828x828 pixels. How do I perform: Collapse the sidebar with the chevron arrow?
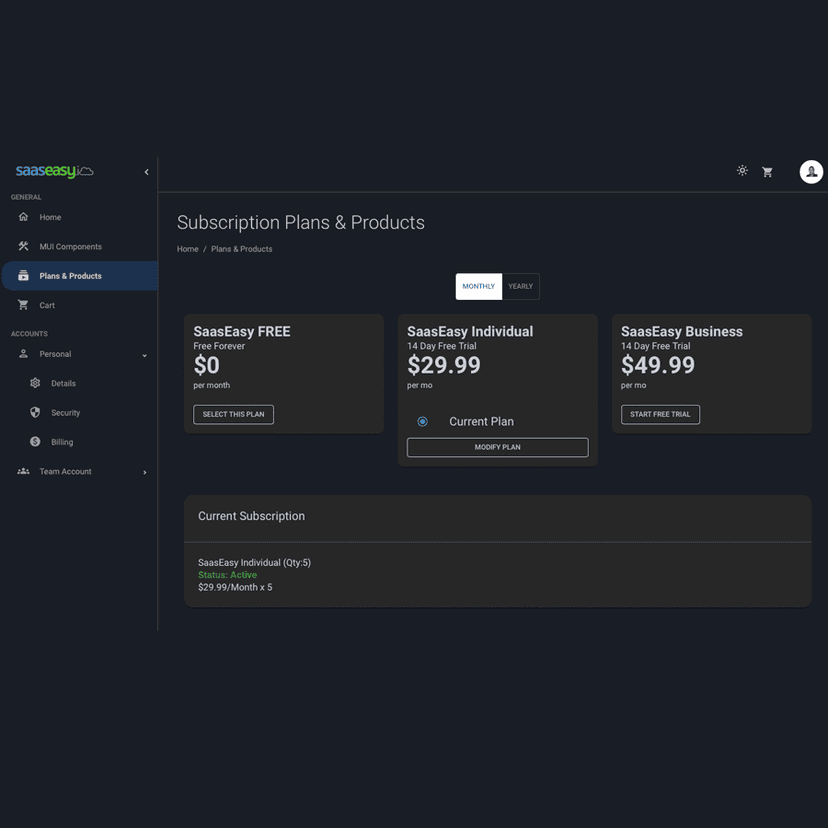(146, 172)
